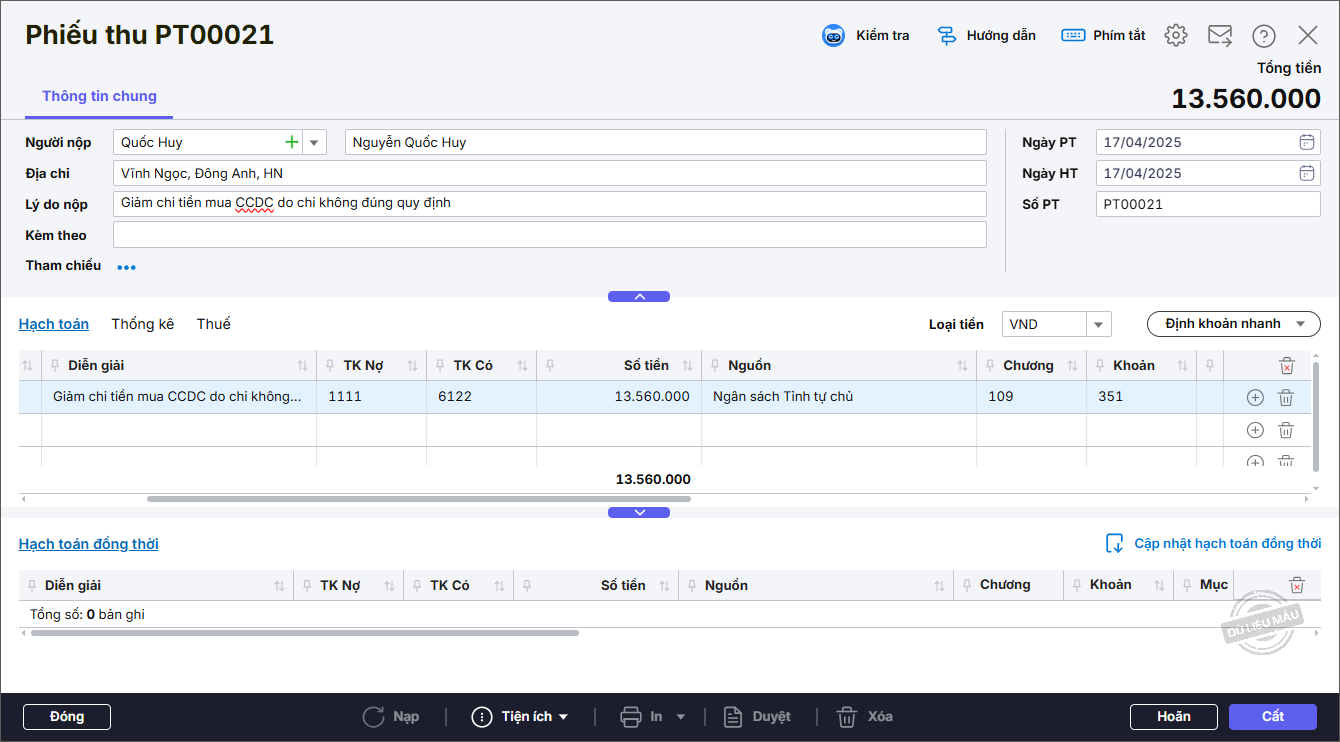The image size is (1340, 742).
Task: Click the Kèm theo input field
Action: [x=549, y=235]
